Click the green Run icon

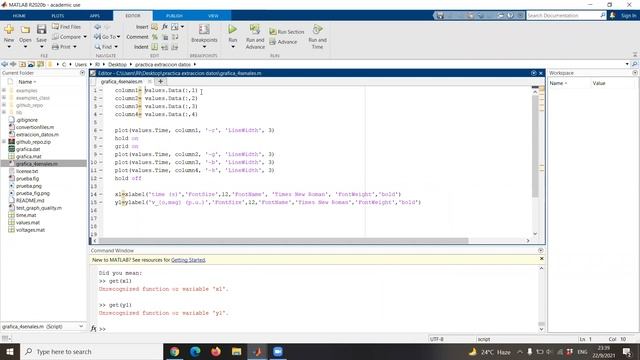(232, 29)
